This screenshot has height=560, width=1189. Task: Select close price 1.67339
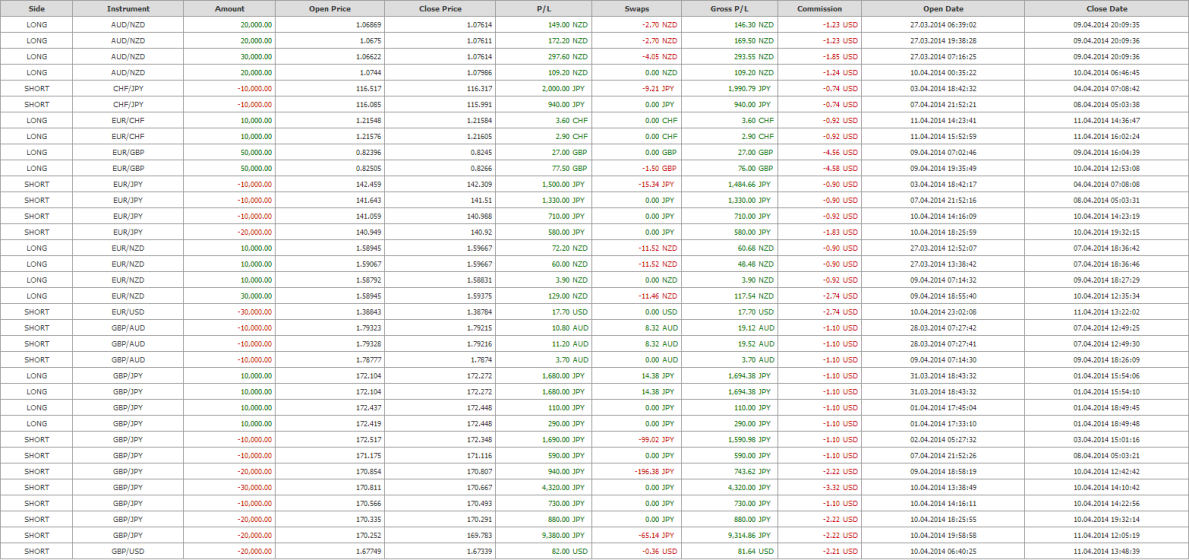click(x=478, y=550)
